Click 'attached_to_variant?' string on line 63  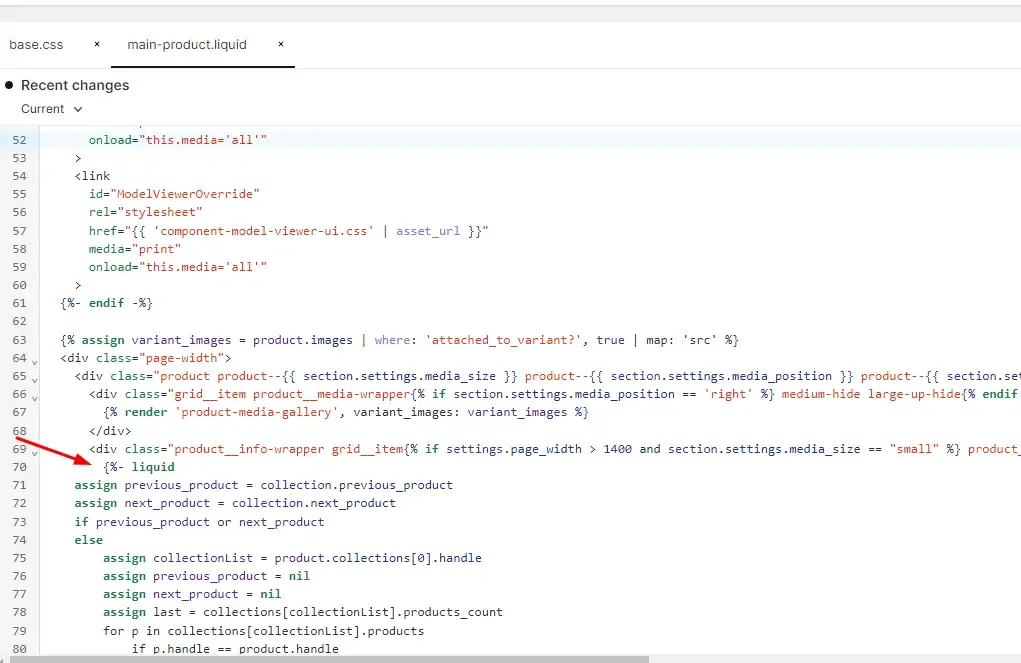(x=504, y=340)
